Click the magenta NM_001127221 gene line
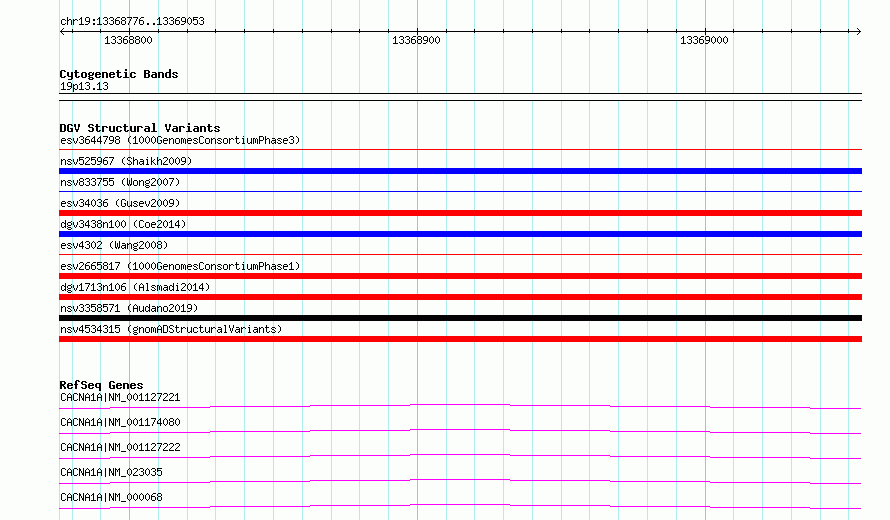890x520 pixels. pyautogui.click(x=460, y=406)
